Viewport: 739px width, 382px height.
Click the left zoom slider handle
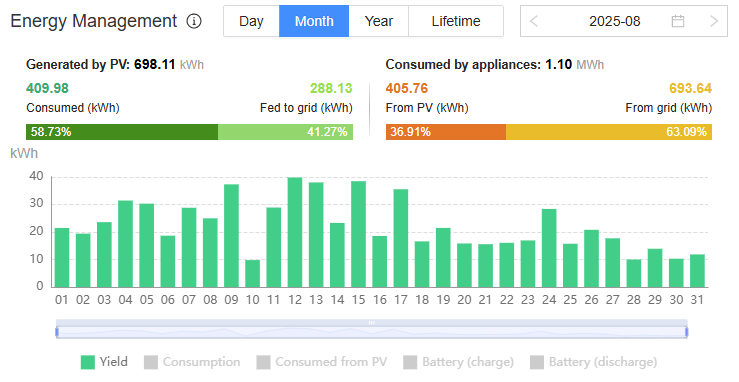pyautogui.click(x=57, y=332)
